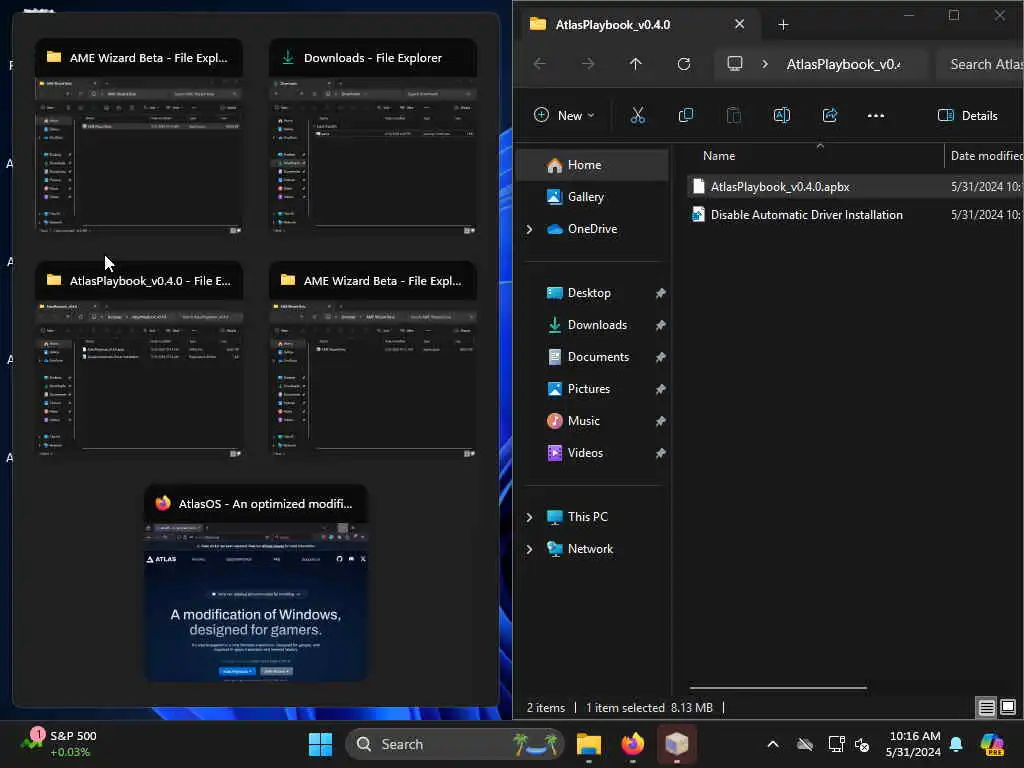Click the network display tray icon
The width and height of the screenshot is (1024, 768).
pos(836,744)
